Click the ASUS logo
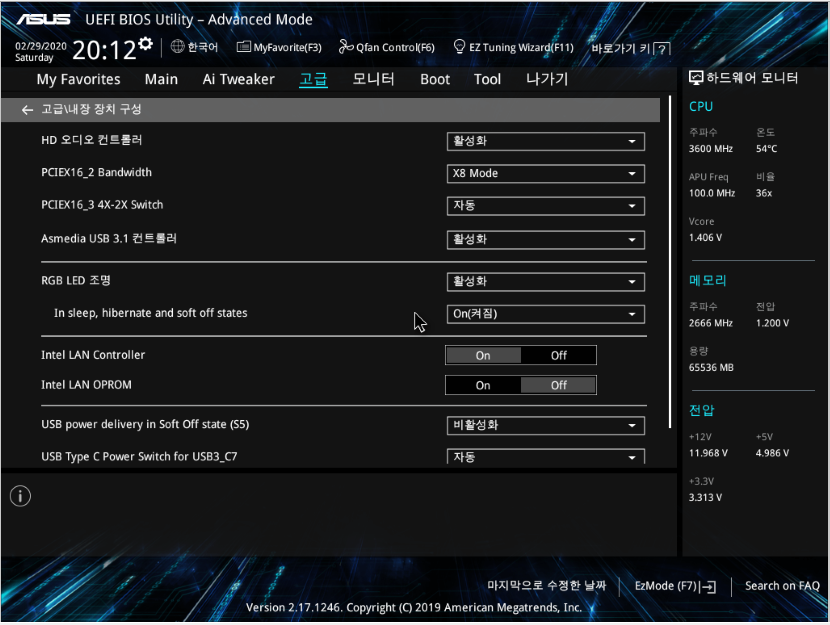 point(43,20)
